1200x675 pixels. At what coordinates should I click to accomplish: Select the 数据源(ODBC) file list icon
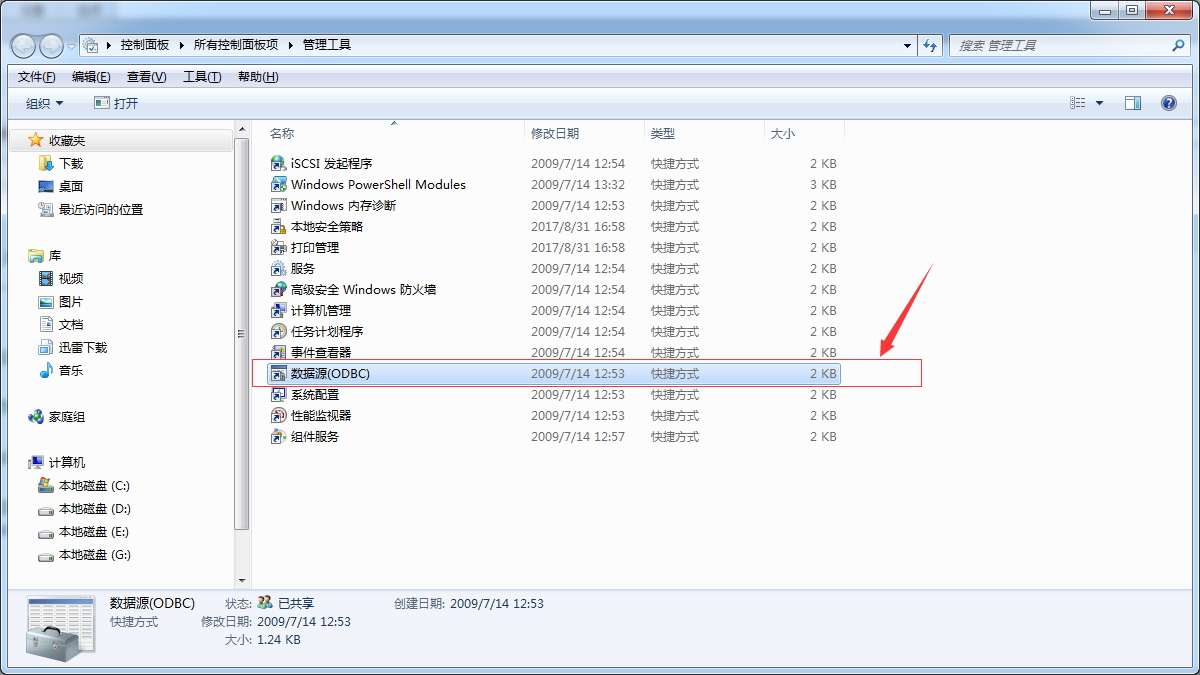pos(279,373)
